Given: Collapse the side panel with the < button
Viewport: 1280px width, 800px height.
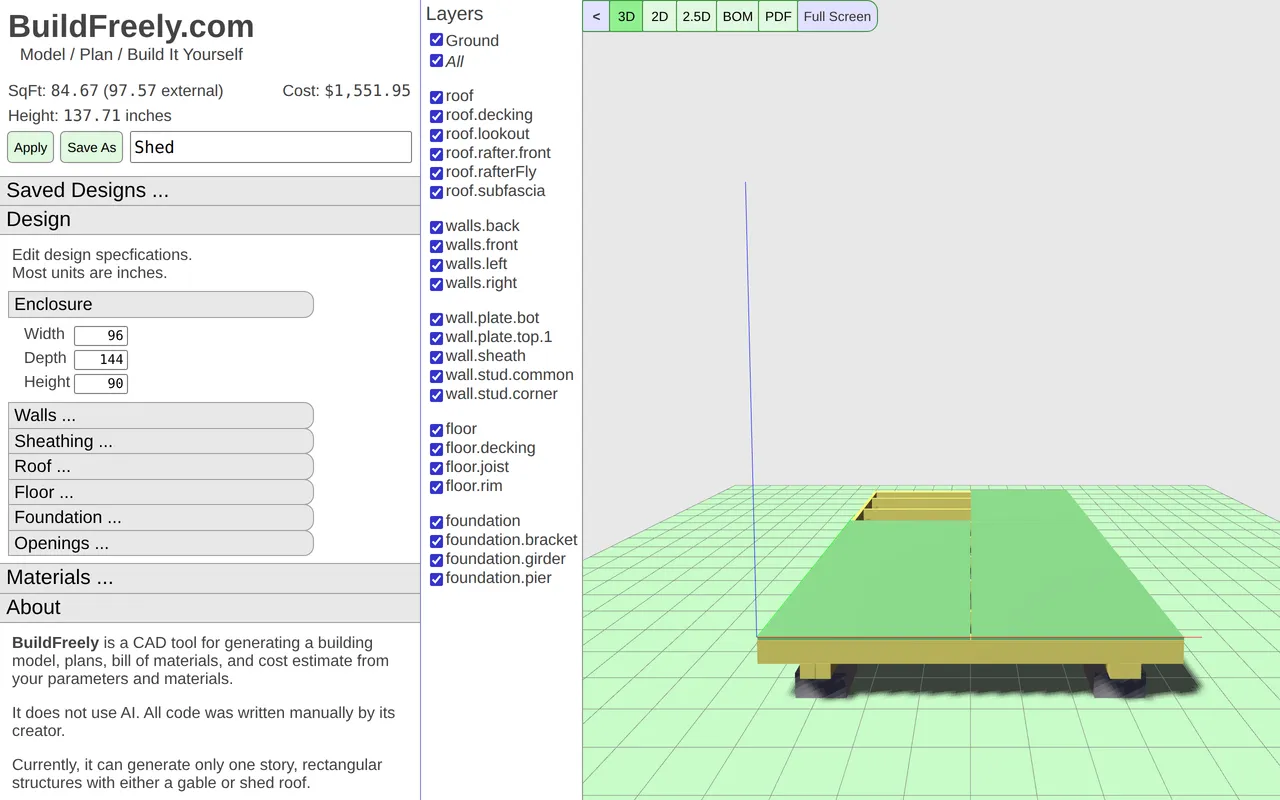Looking at the screenshot, I should click(x=596, y=16).
